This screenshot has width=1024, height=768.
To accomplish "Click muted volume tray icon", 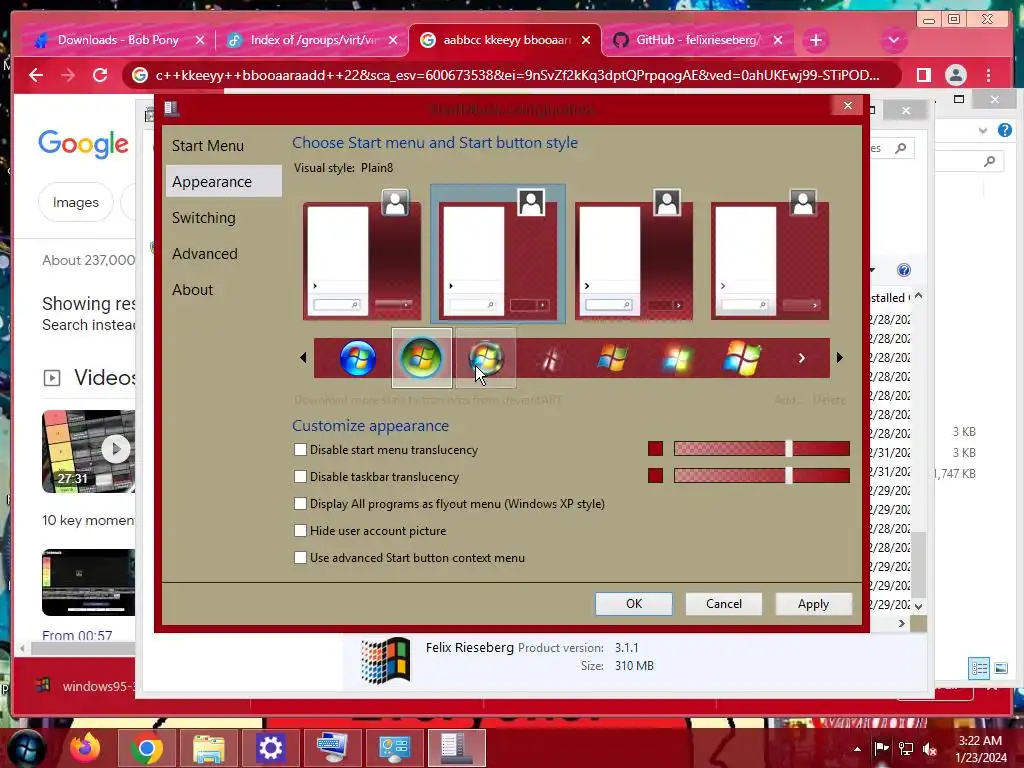I will click(x=929, y=749).
